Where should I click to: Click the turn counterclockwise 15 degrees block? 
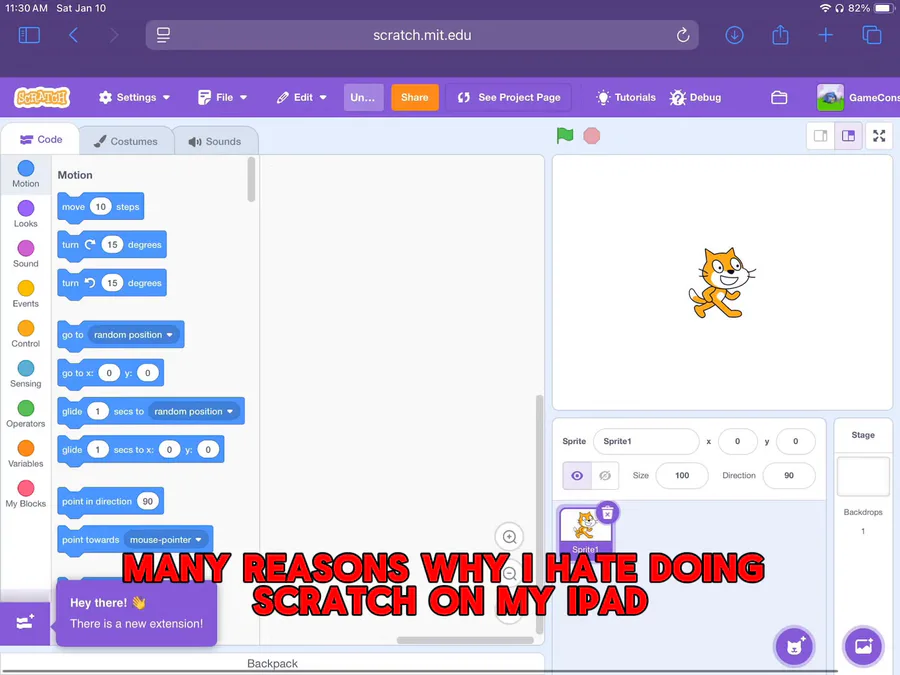(x=112, y=283)
